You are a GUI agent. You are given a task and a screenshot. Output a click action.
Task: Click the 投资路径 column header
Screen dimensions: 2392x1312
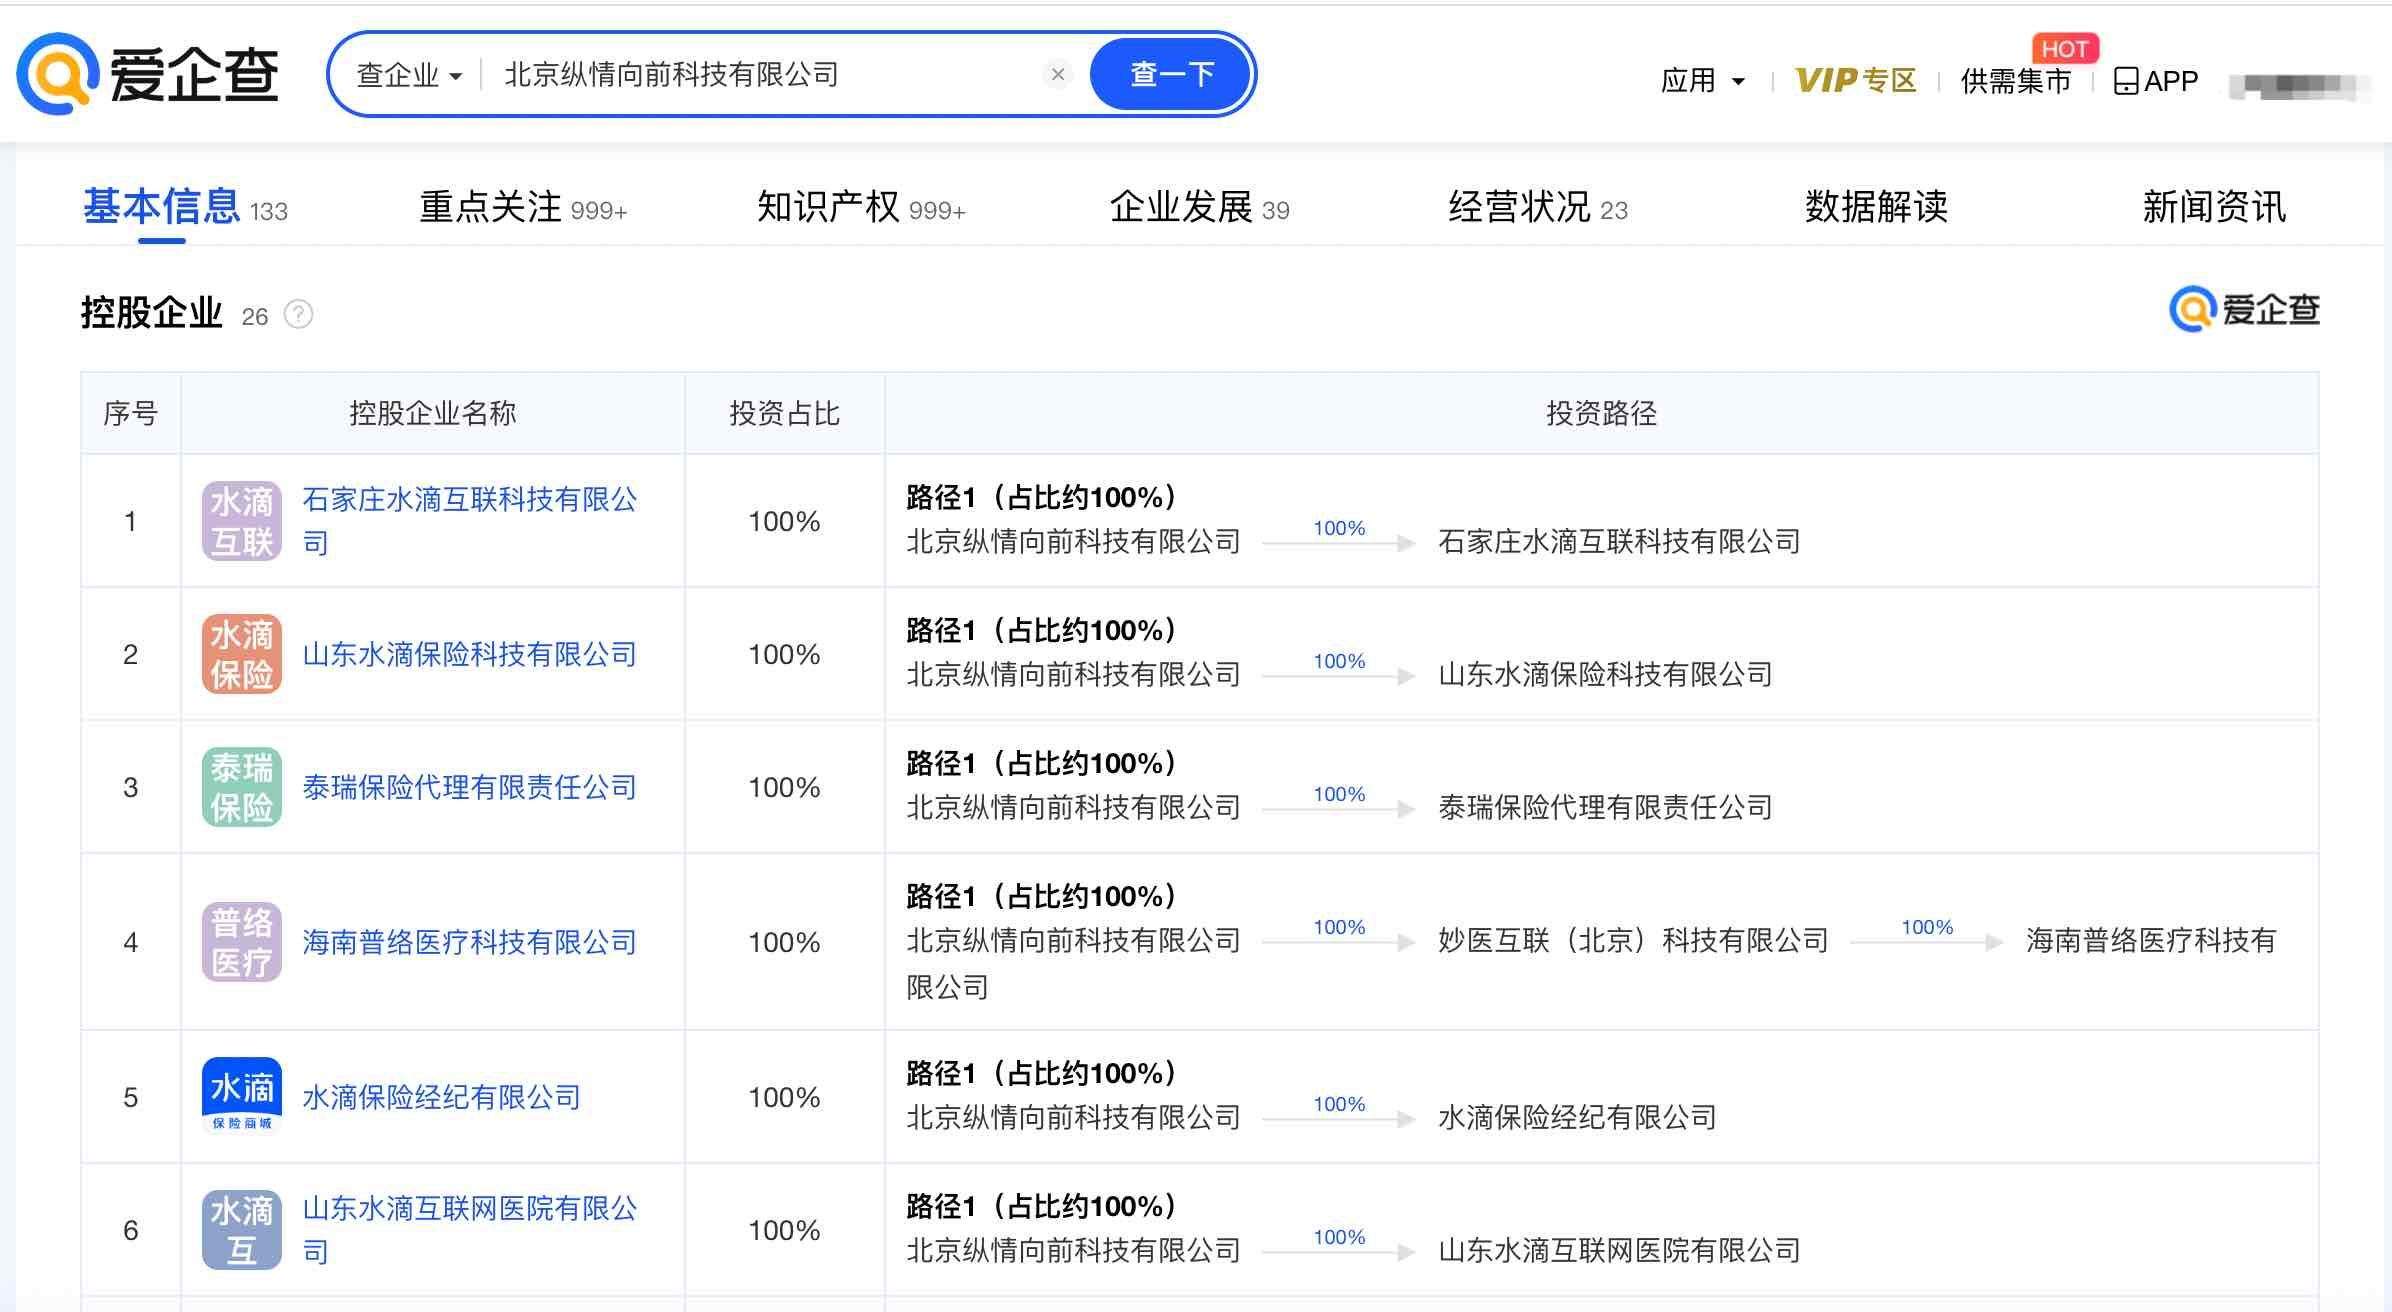tap(1601, 413)
